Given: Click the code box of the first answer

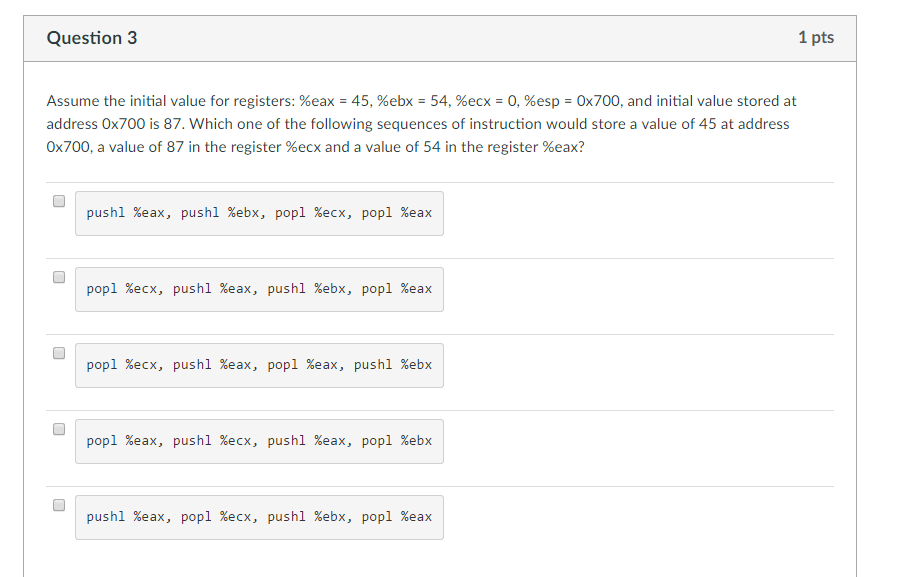Looking at the screenshot, I should pos(259,212).
